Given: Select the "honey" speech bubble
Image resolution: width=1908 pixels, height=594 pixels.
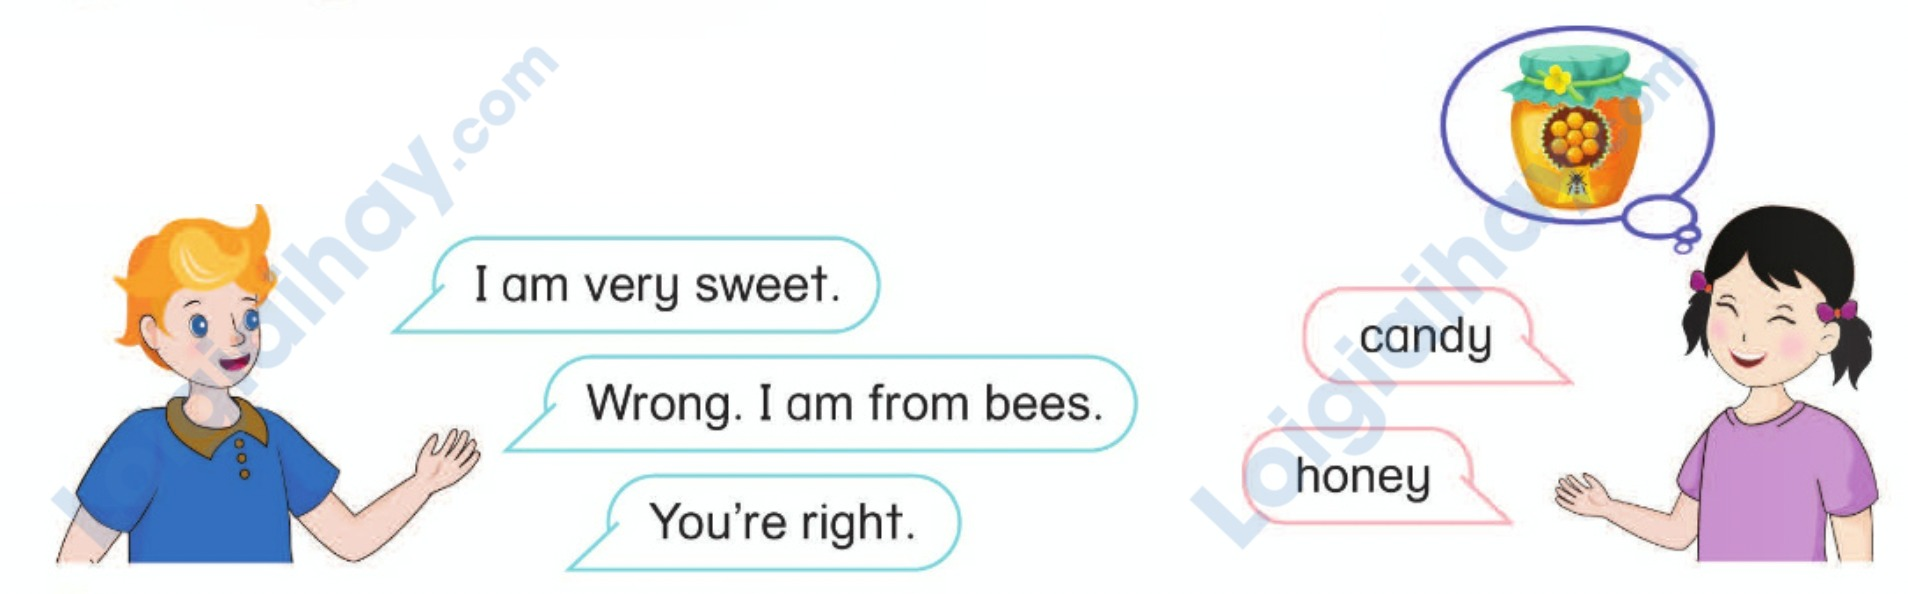Looking at the screenshot, I should click(1363, 477).
